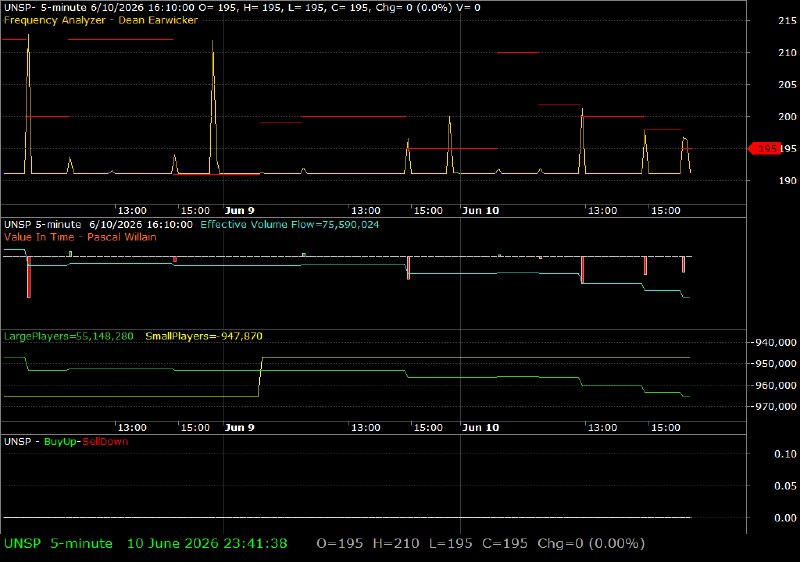
Task: Click the Effective Volume Flow=75,590,024 readout
Action: click(290, 224)
